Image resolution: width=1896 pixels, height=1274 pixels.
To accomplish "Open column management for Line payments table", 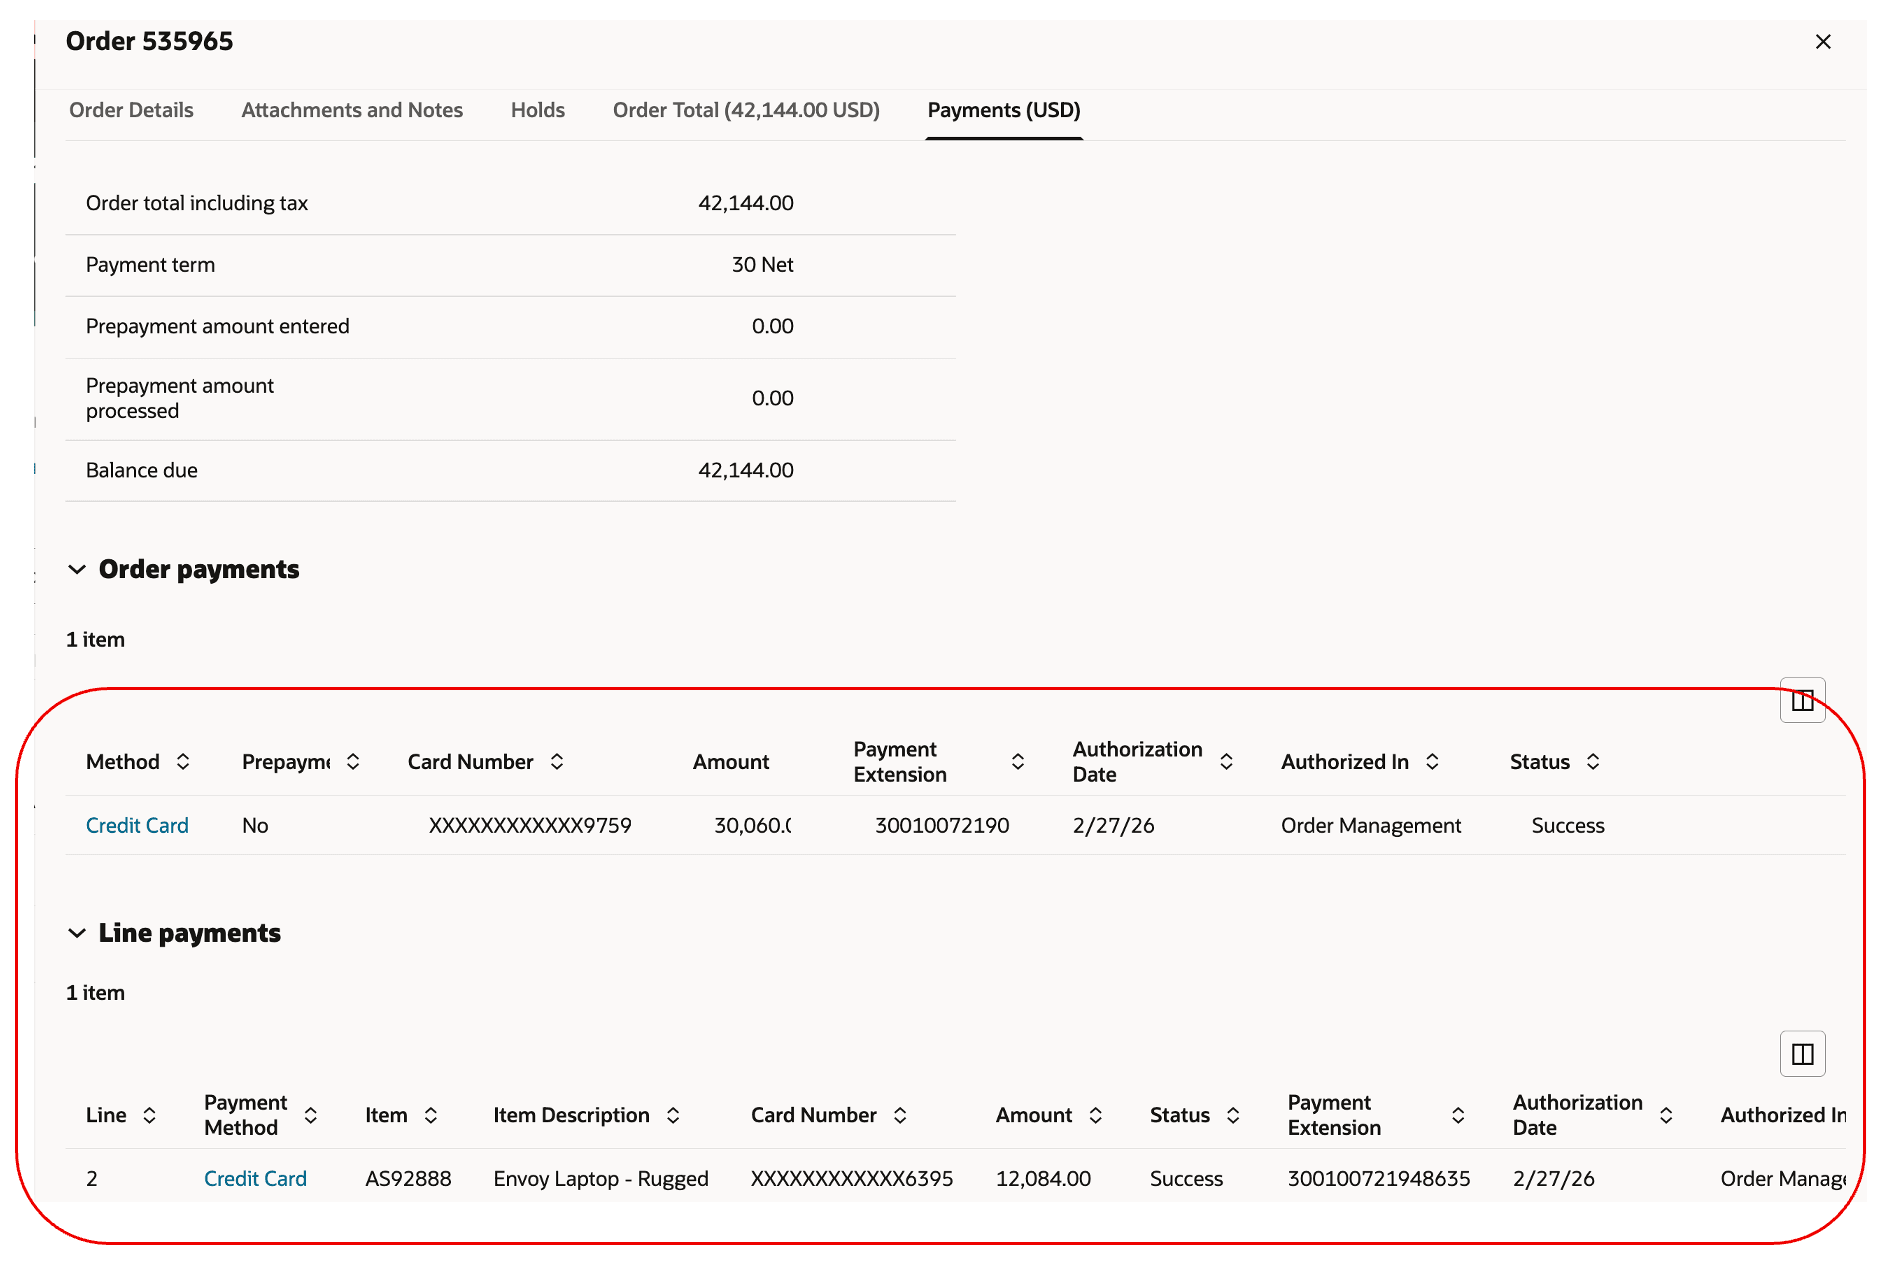I will [x=1802, y=1053].
